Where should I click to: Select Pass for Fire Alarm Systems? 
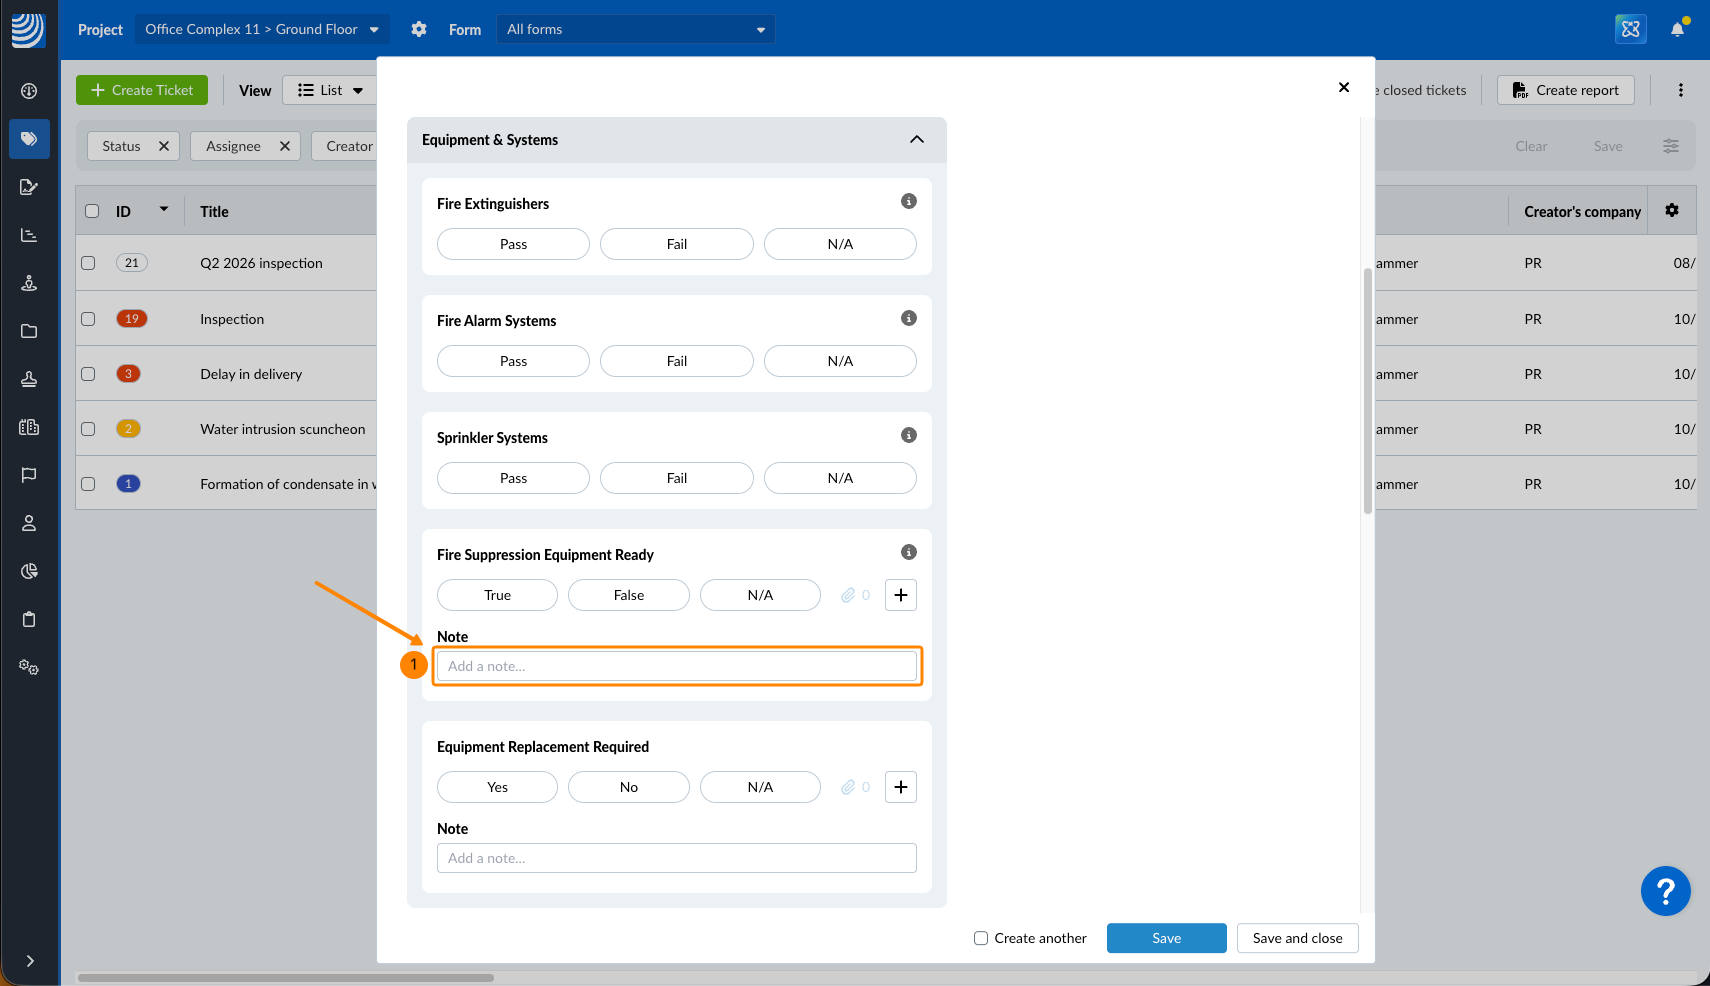point(513,361)
